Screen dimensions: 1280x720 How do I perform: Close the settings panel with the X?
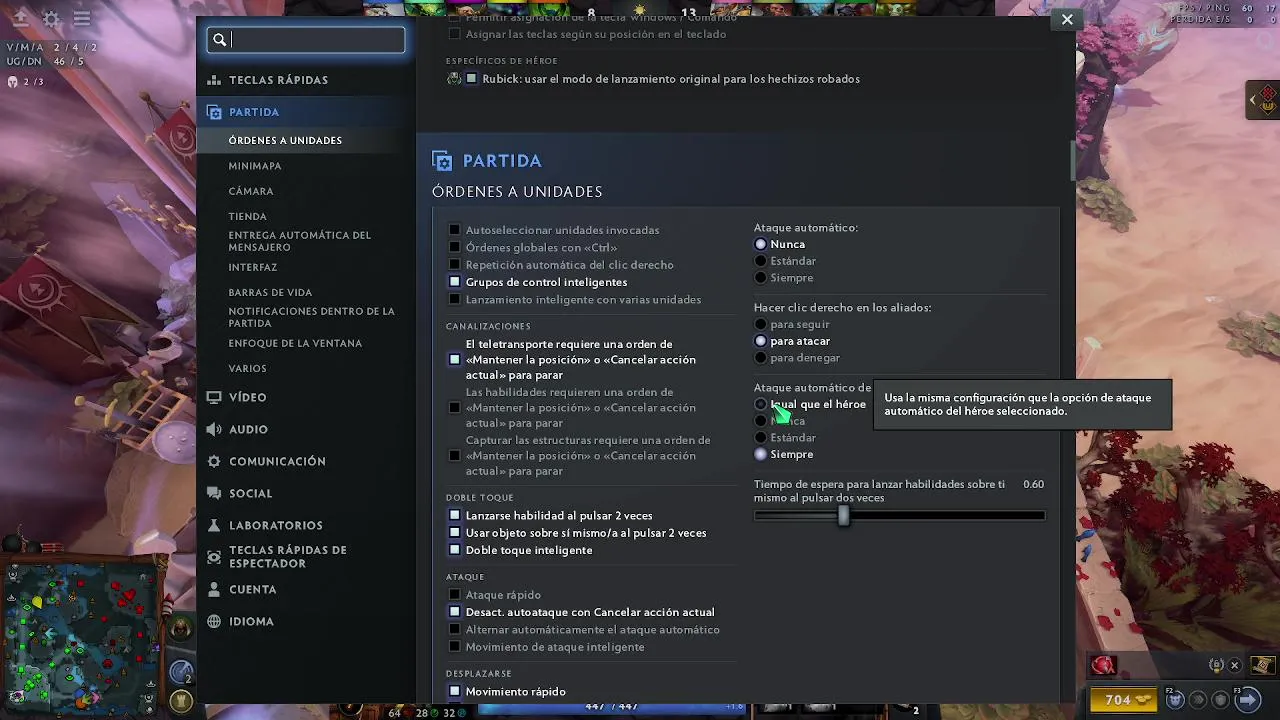(1067, 19)
